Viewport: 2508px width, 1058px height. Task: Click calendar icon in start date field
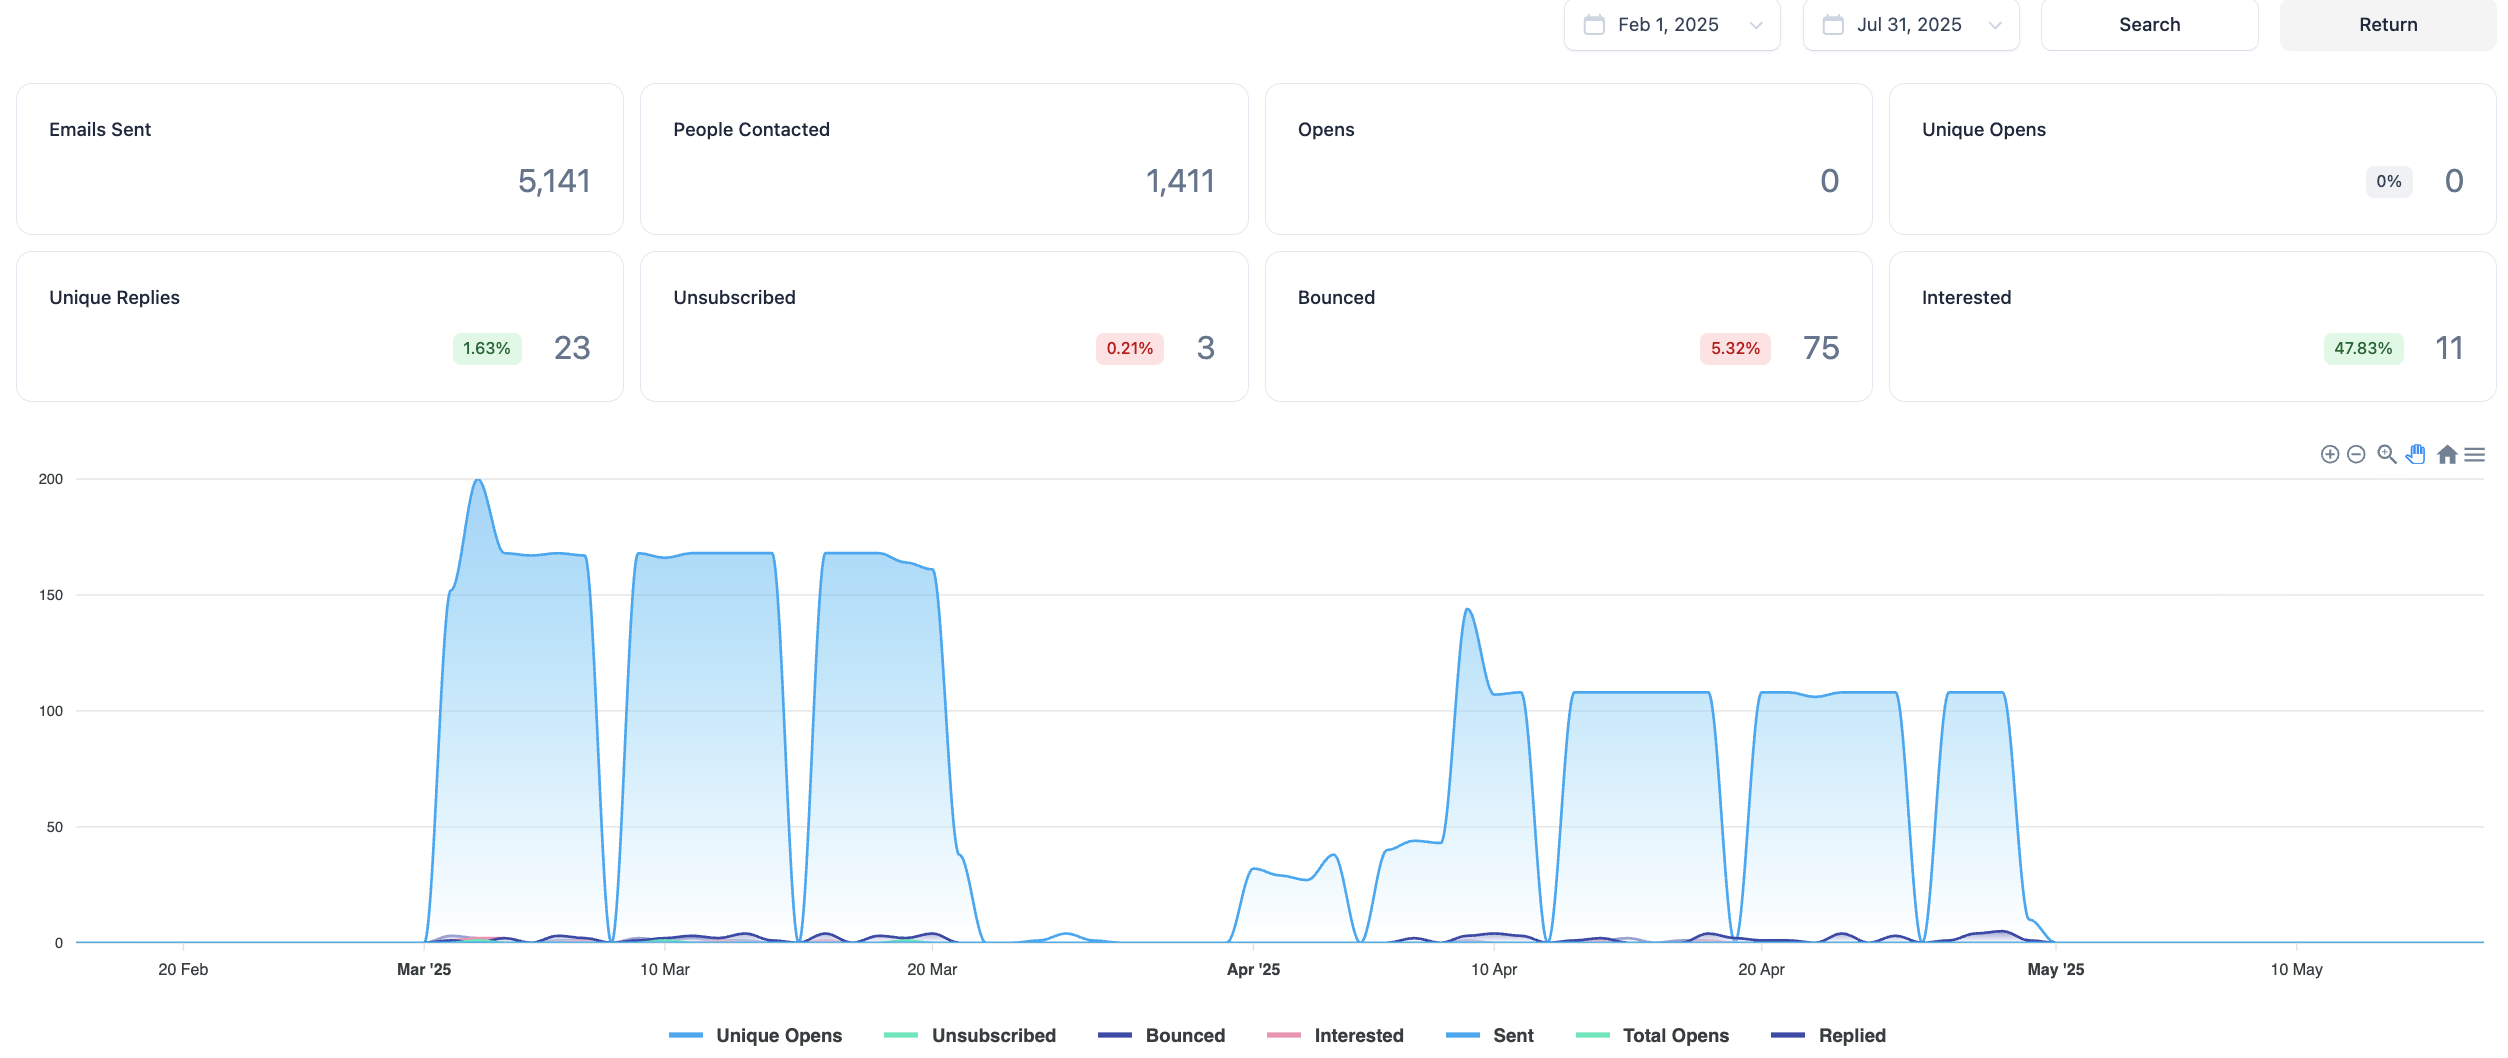pos(1594,25)
